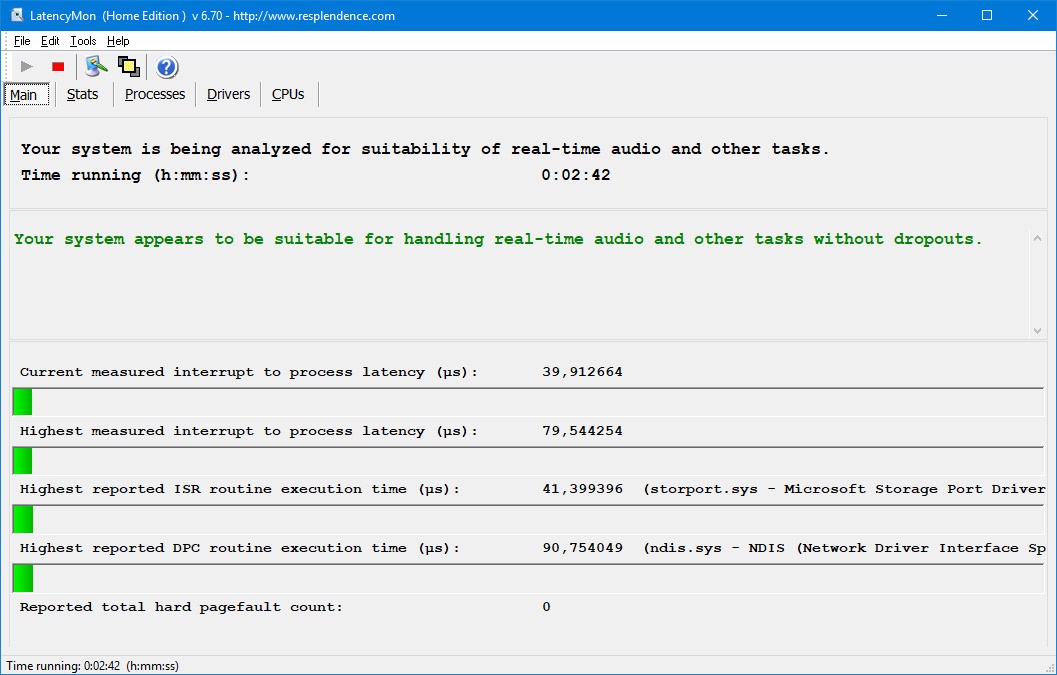Click the scroll-down arrow of the message box
Screen dimensions: 1057x675
pyautogui.click(x=1037, y=330)
